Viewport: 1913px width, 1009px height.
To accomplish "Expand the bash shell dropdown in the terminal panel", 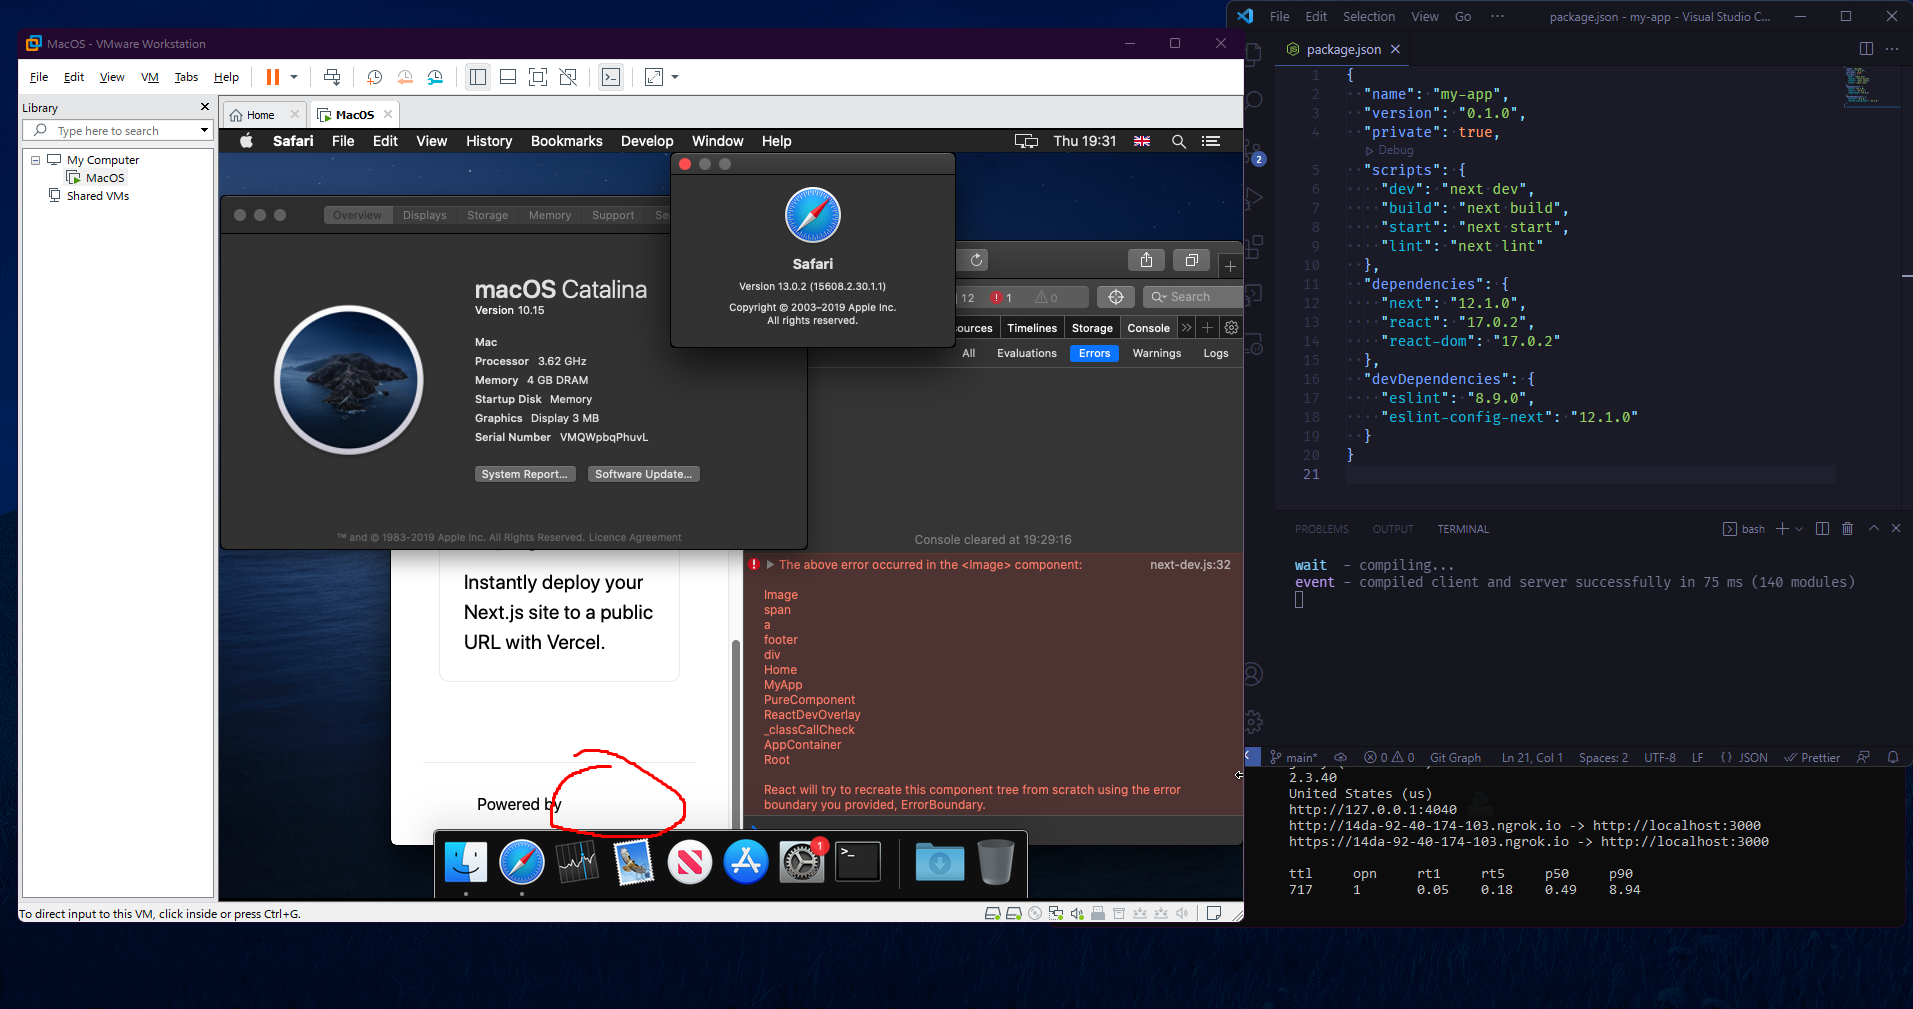I will pos(1797,528).
